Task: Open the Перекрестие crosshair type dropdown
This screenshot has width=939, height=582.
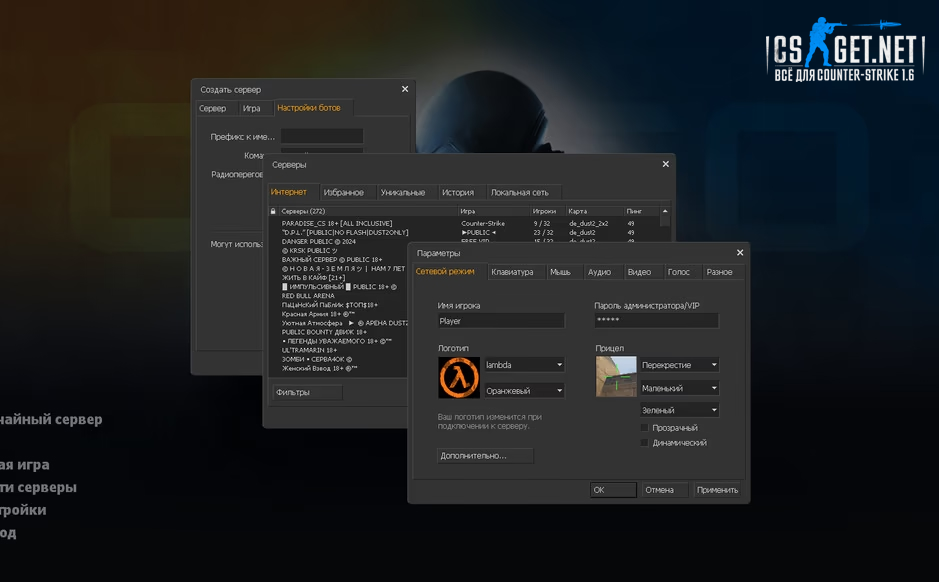Action: point(679,365)
